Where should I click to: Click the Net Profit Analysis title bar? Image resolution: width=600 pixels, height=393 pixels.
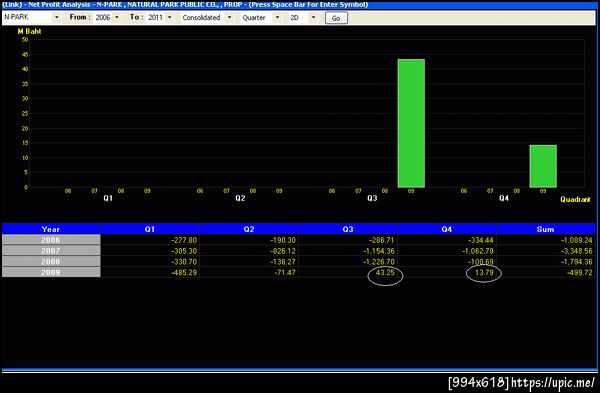(x=300, y=5)
